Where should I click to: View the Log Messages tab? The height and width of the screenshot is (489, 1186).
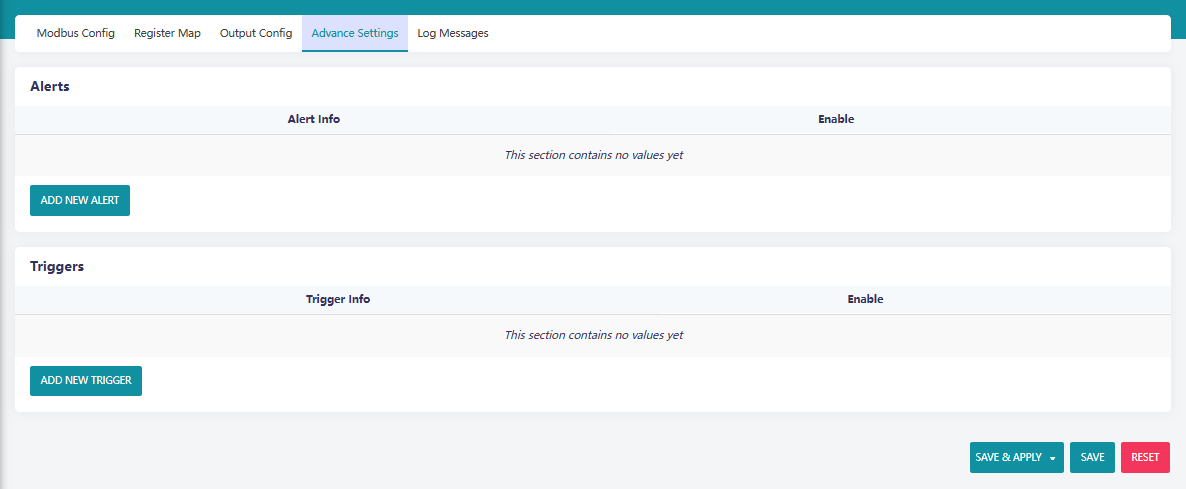(452, 33)
